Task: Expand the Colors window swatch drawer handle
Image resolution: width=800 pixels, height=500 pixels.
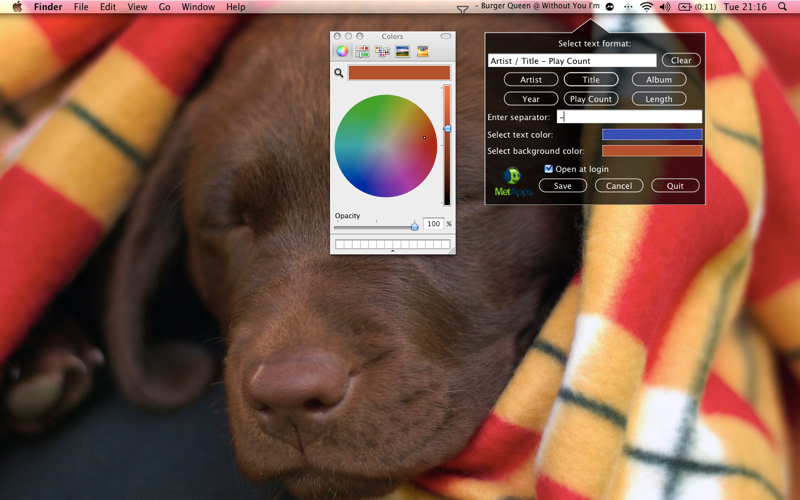Action: pos(392,251)
